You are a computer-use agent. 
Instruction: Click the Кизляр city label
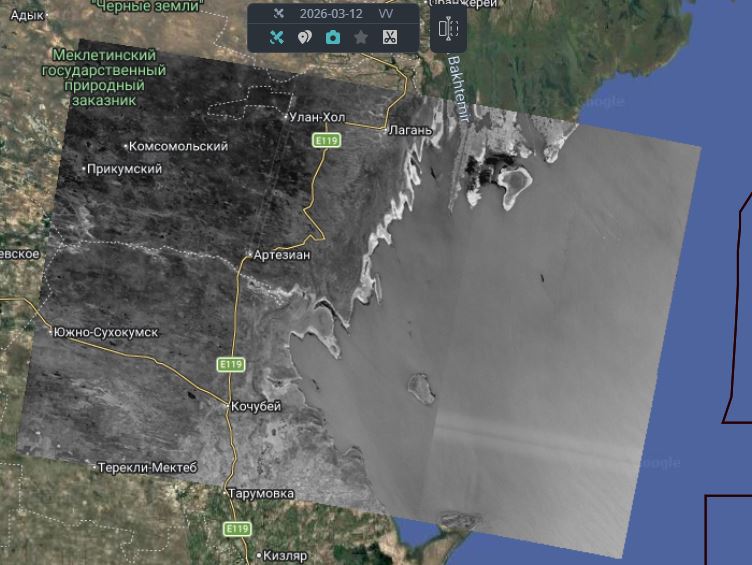280,555
